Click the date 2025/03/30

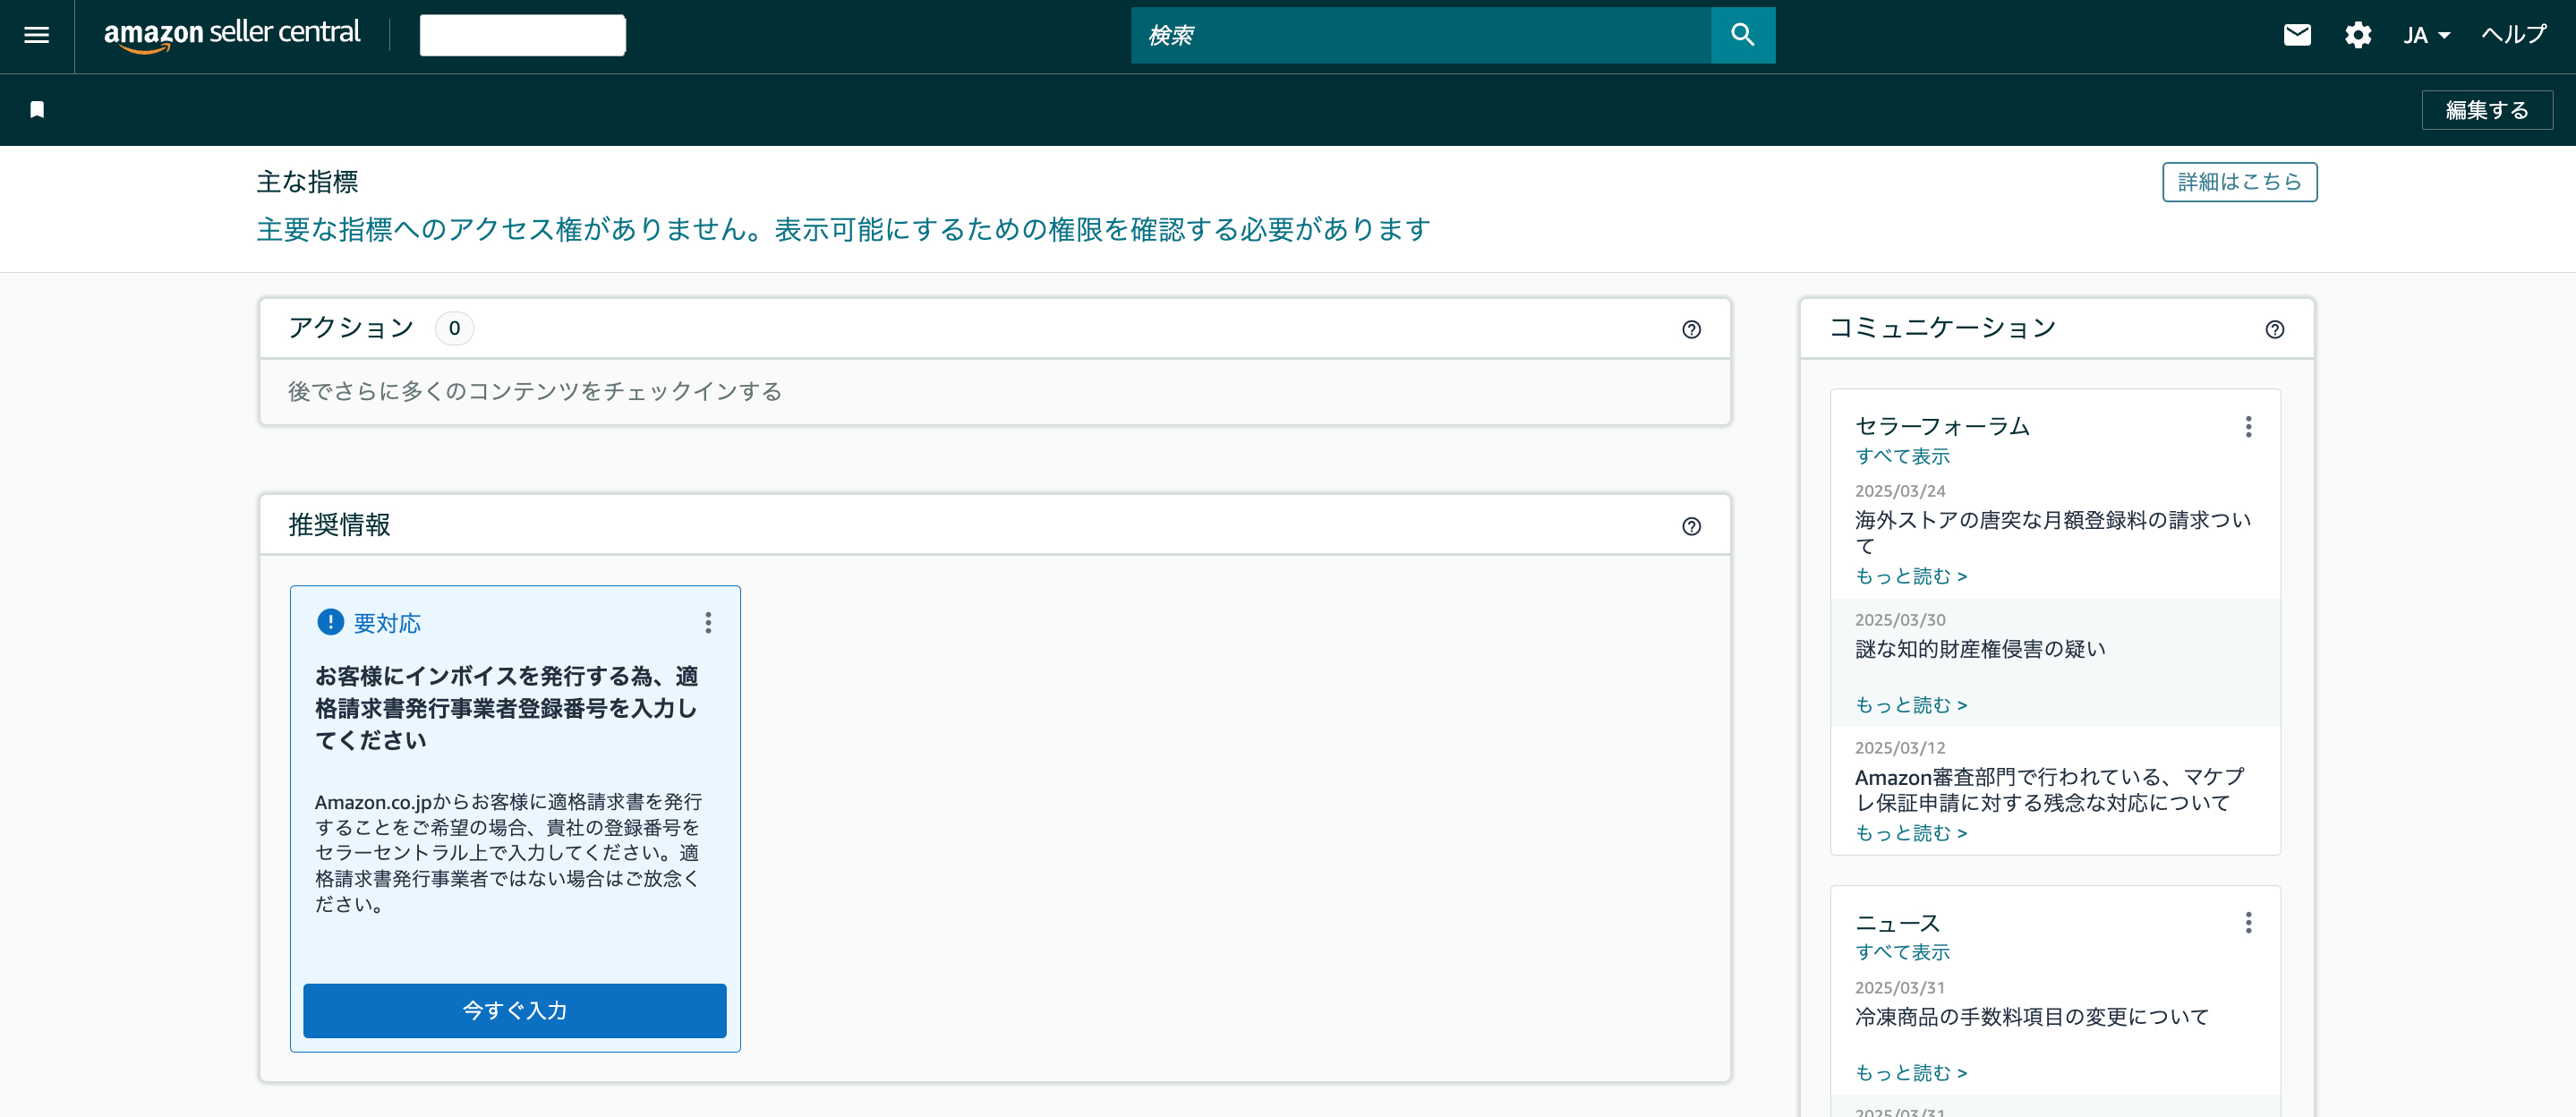pos(1900,620)
